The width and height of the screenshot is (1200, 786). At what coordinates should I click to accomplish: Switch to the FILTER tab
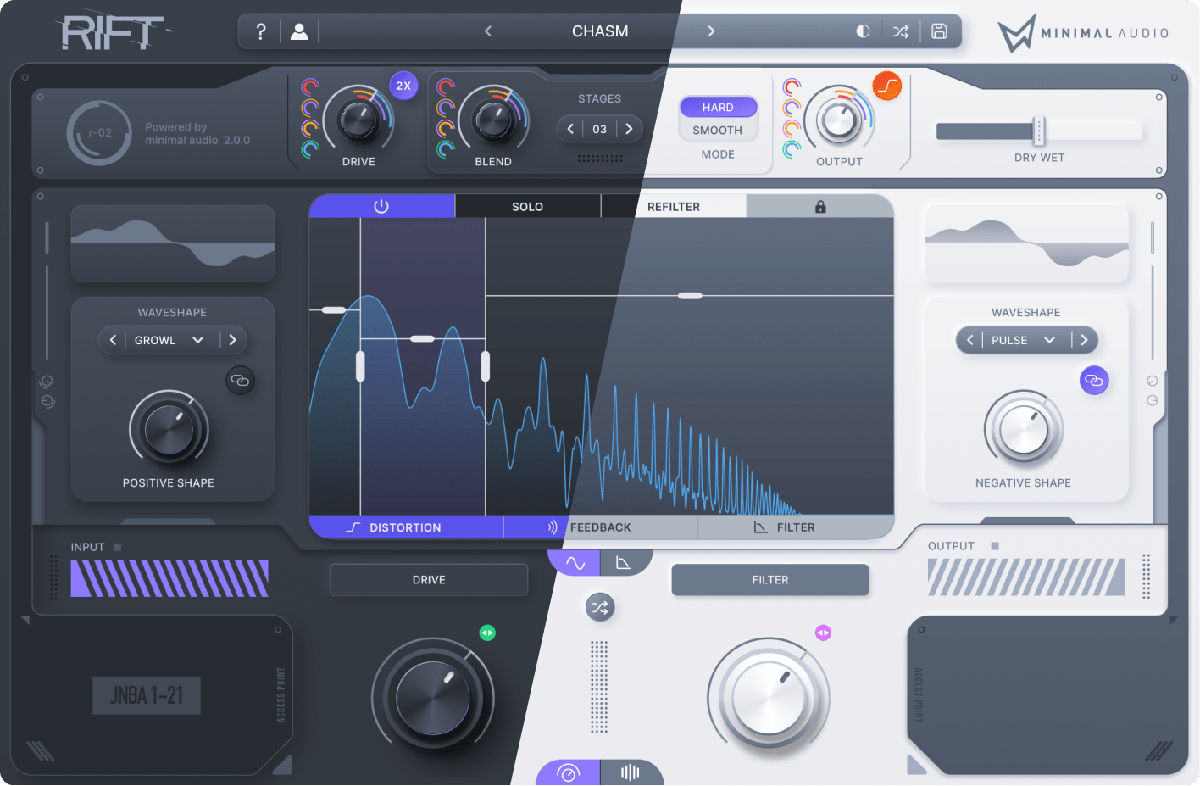click(x=785, y=527)
